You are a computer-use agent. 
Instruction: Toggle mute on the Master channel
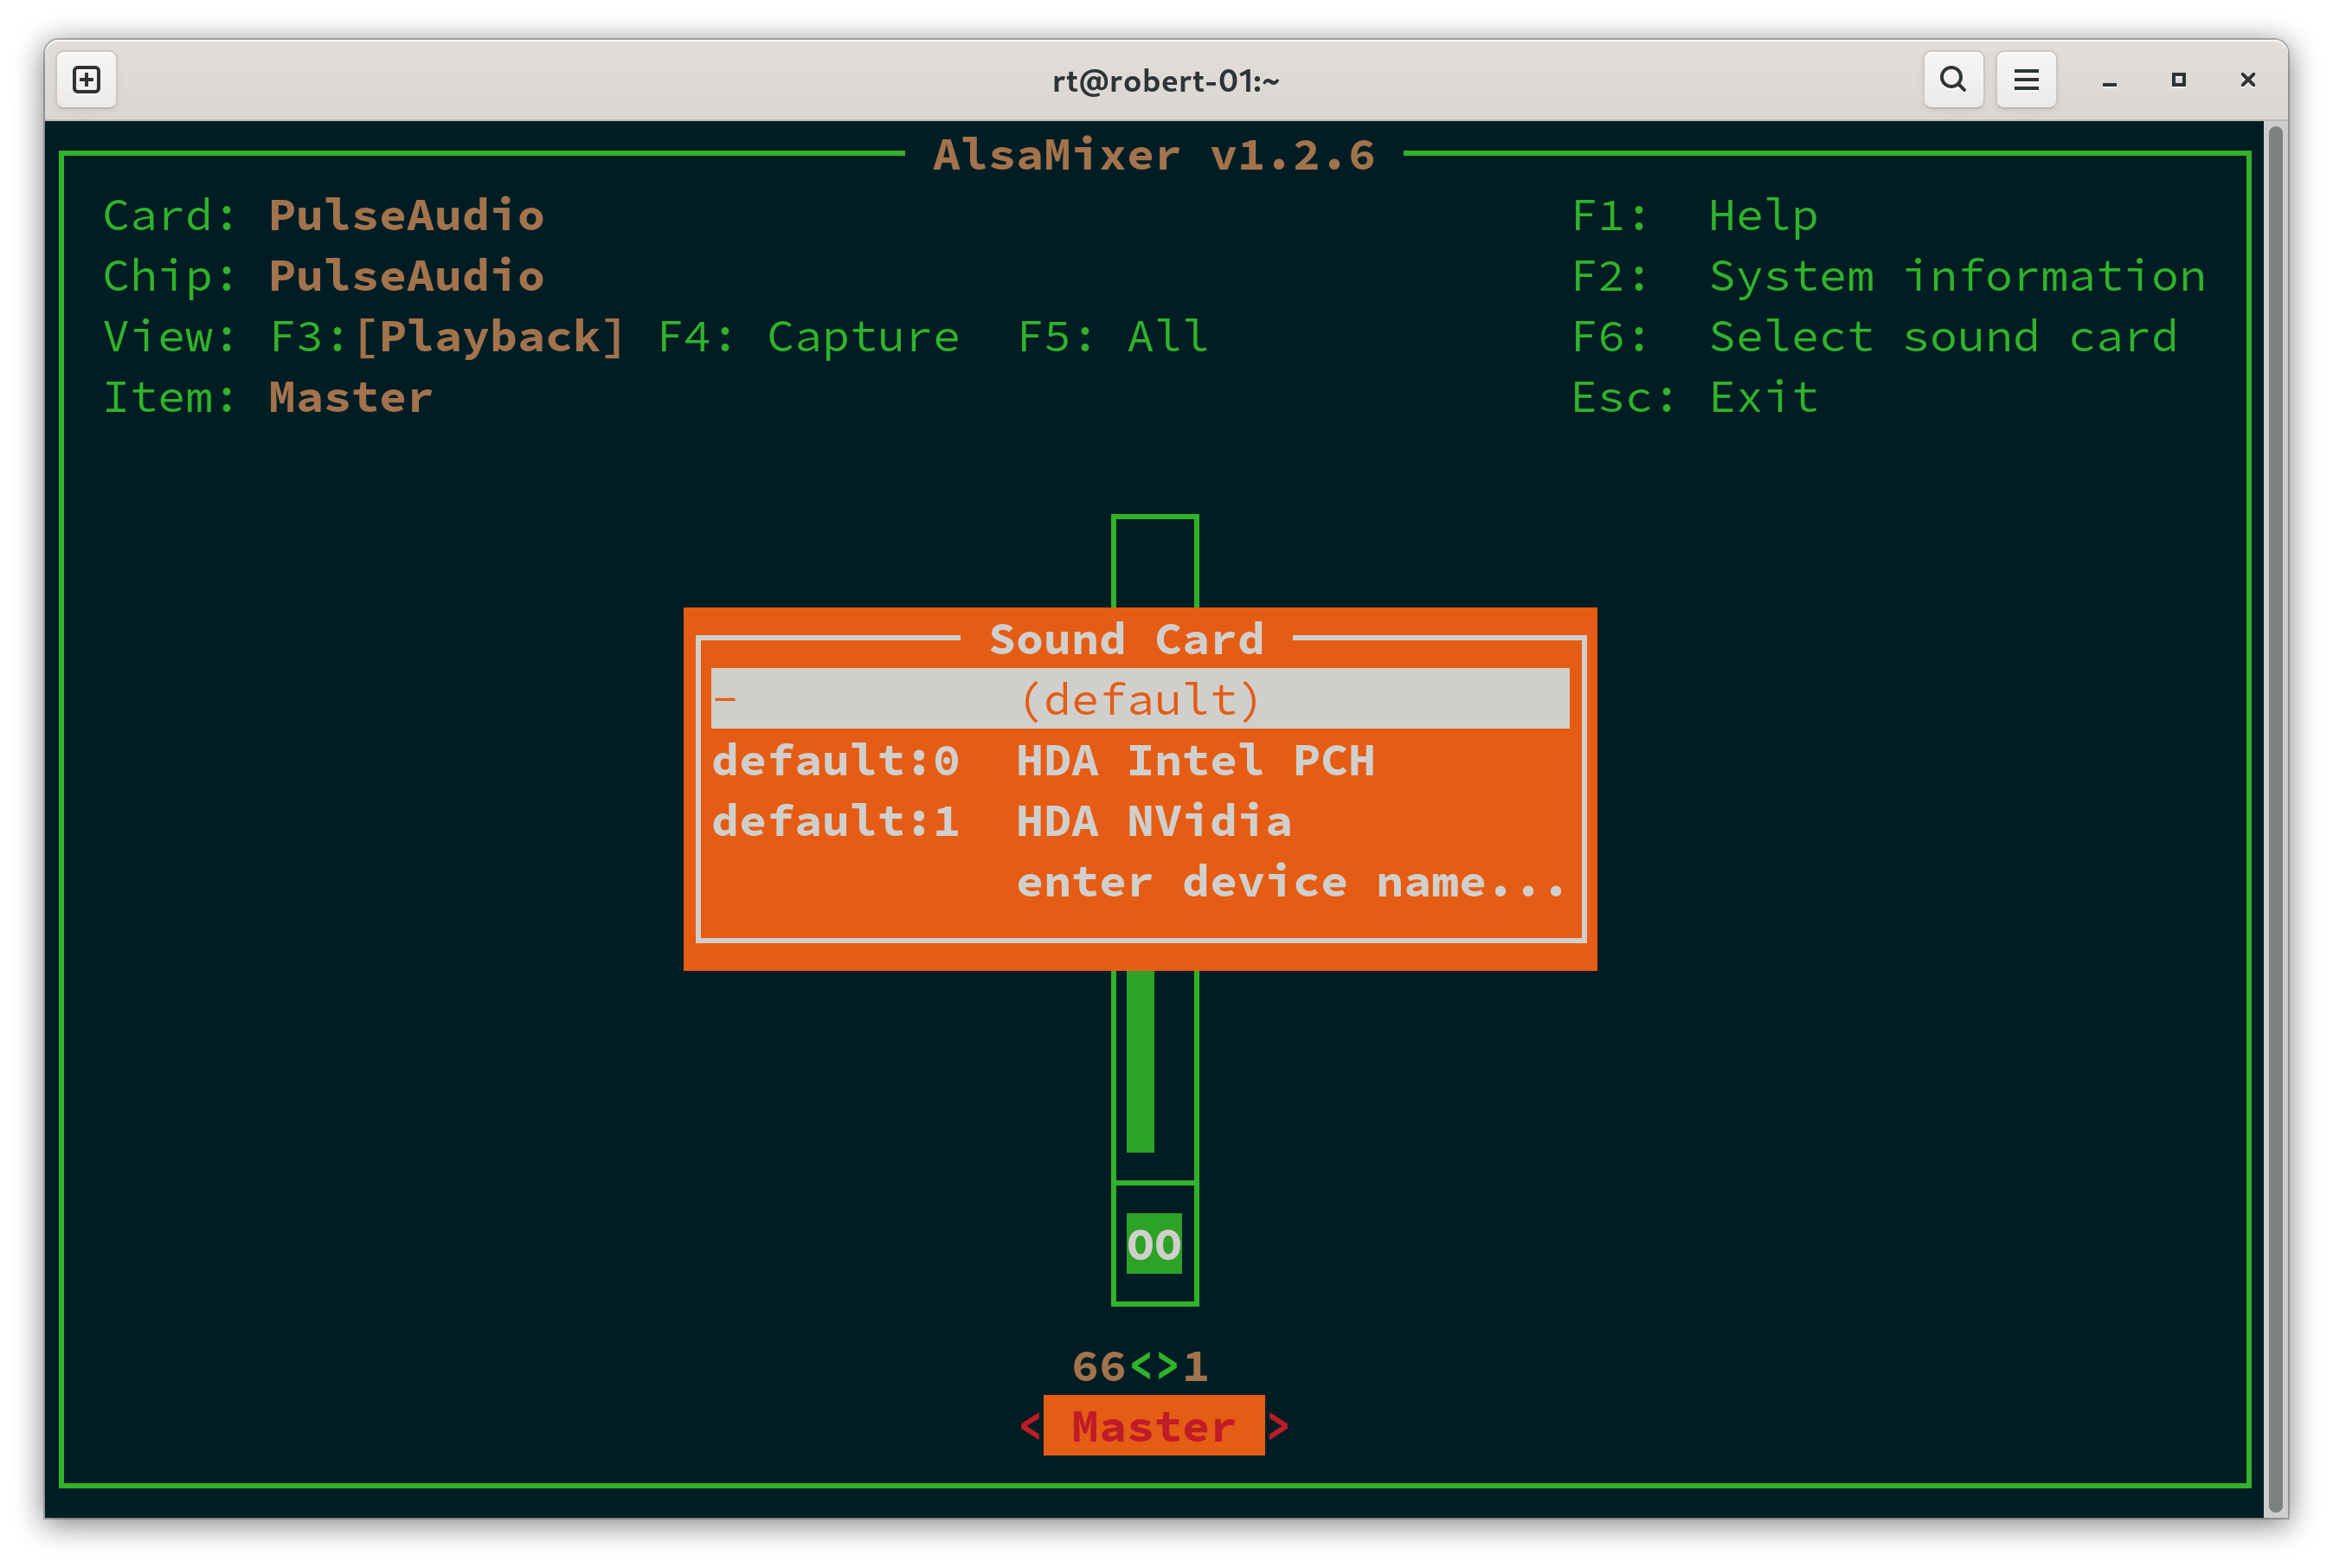tap(1154, 1243)
